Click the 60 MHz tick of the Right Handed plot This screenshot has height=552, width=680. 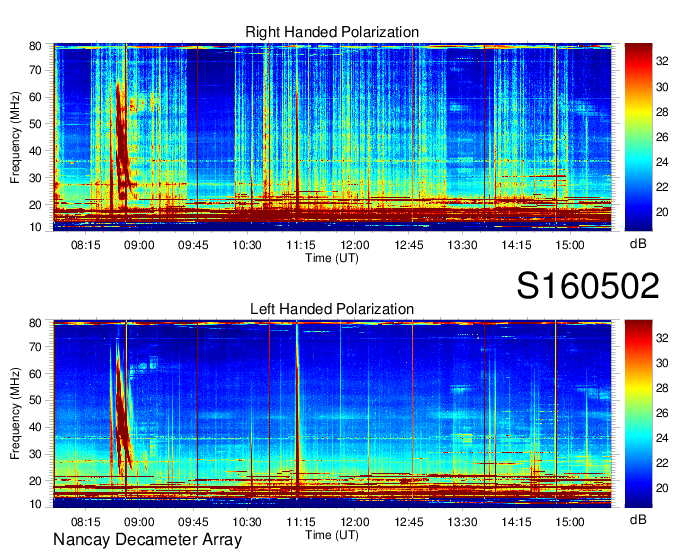[x=35, y=97]
